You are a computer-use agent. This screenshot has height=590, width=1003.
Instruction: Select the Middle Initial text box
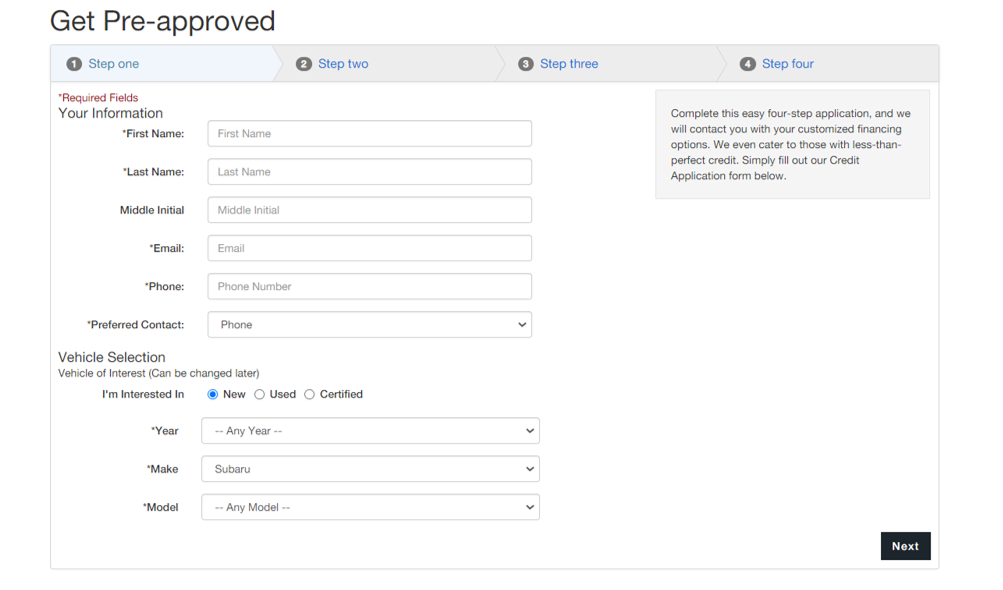369,210
